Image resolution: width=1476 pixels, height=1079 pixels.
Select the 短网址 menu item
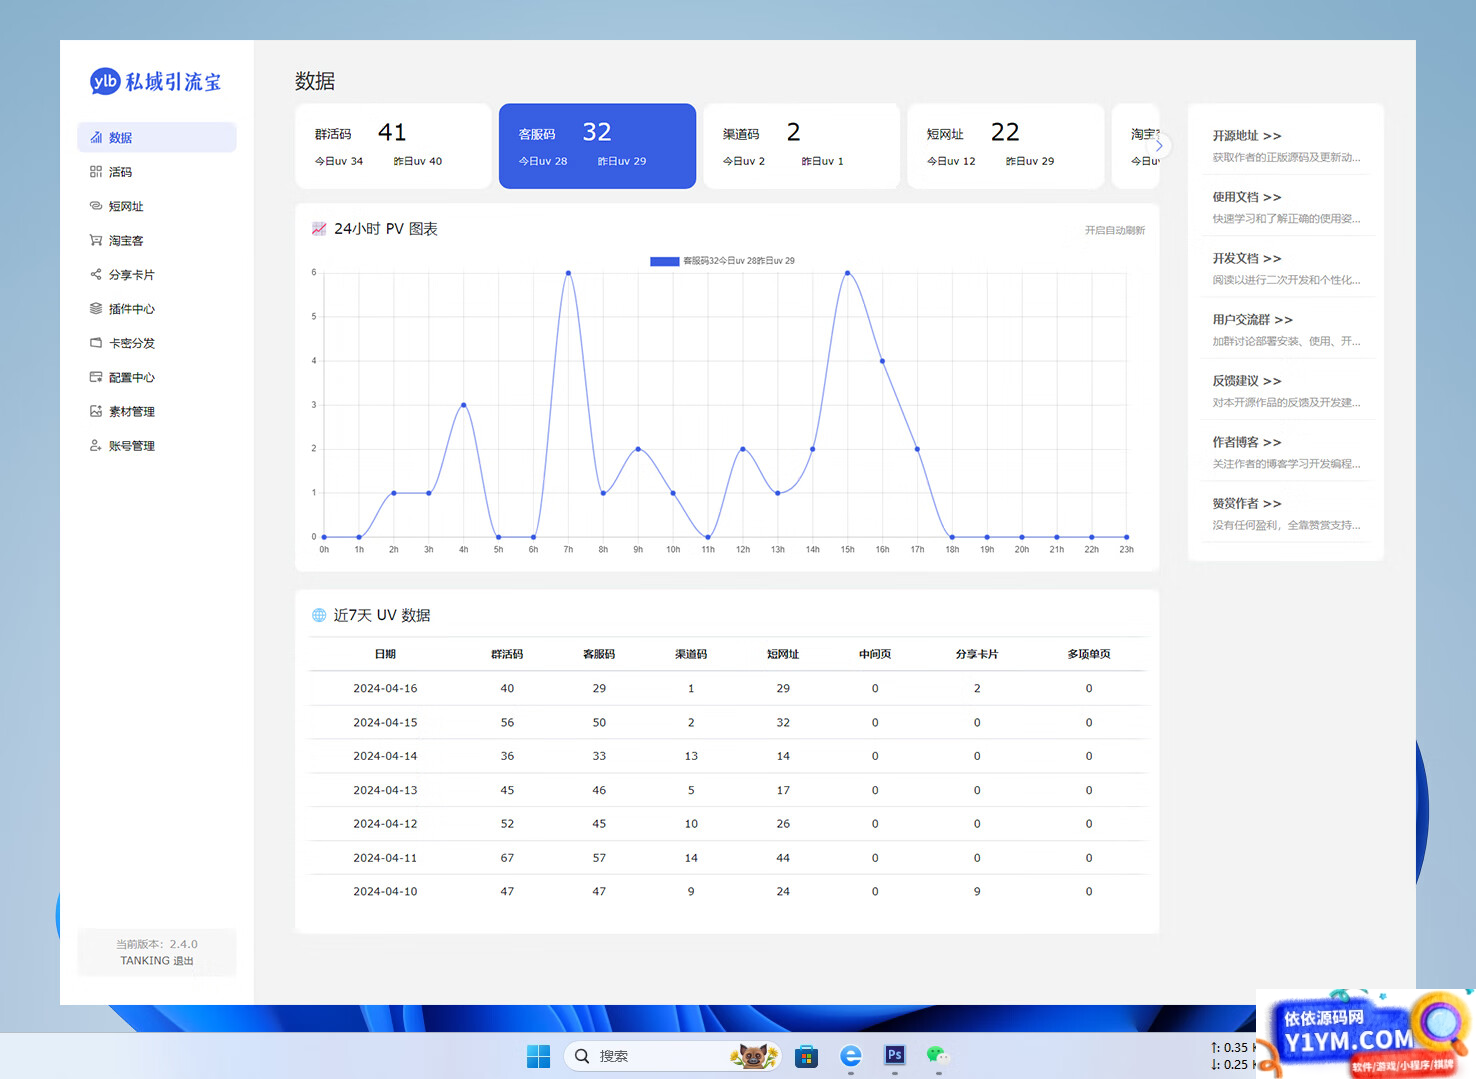157,206
